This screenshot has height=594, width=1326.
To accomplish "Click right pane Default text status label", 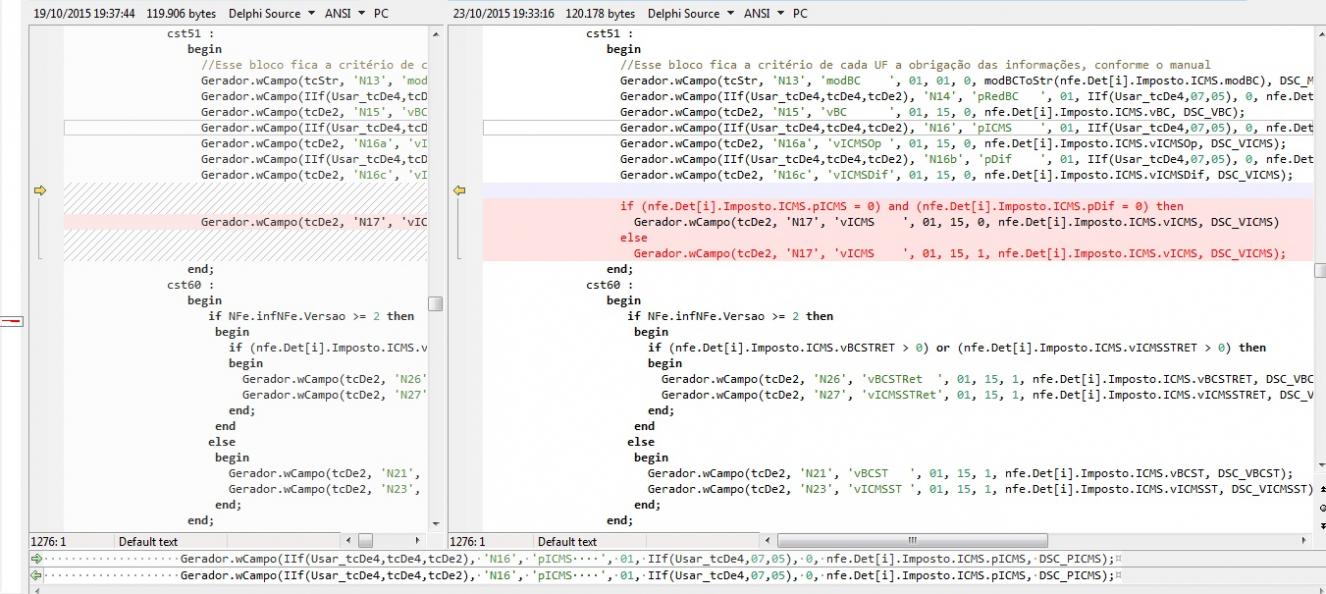I will 567,541.
